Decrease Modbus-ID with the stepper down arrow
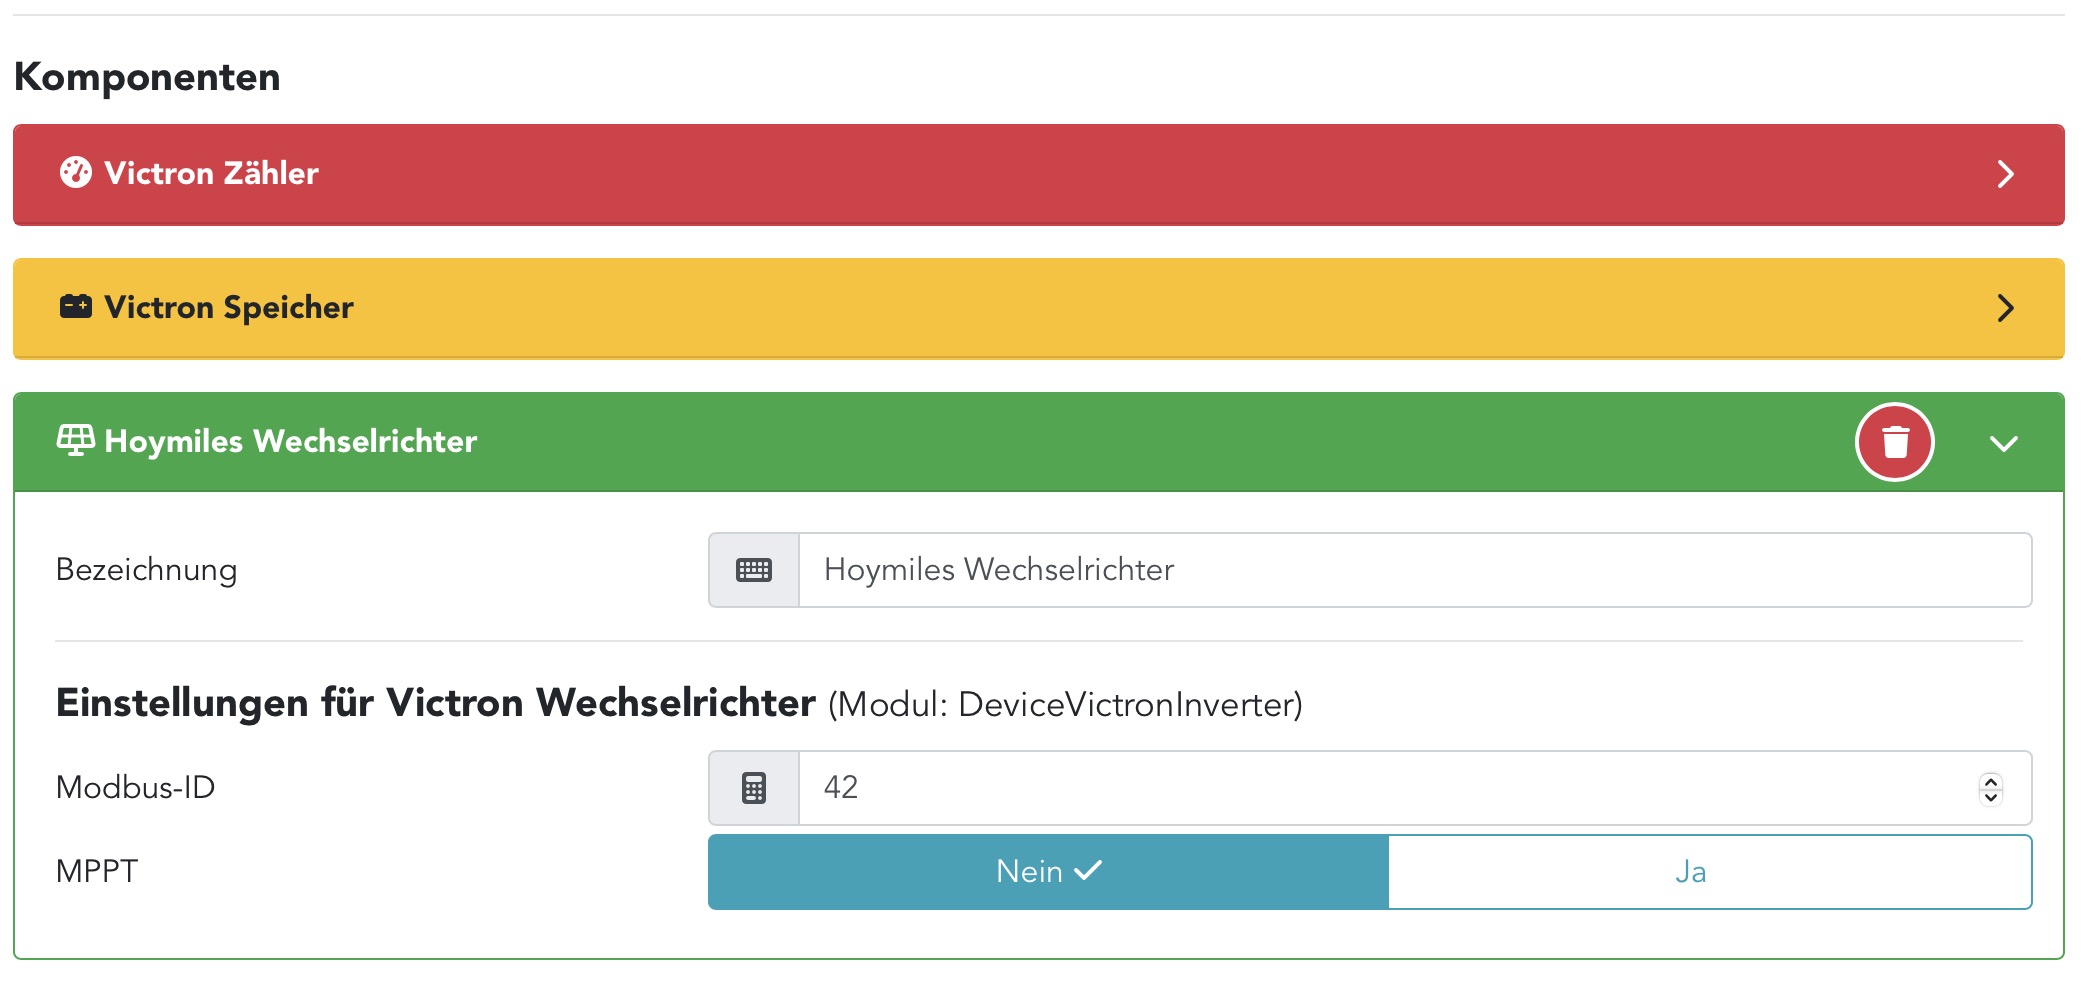The width and height of the screenshot is (2098, 988). [x=1991, y=797]
